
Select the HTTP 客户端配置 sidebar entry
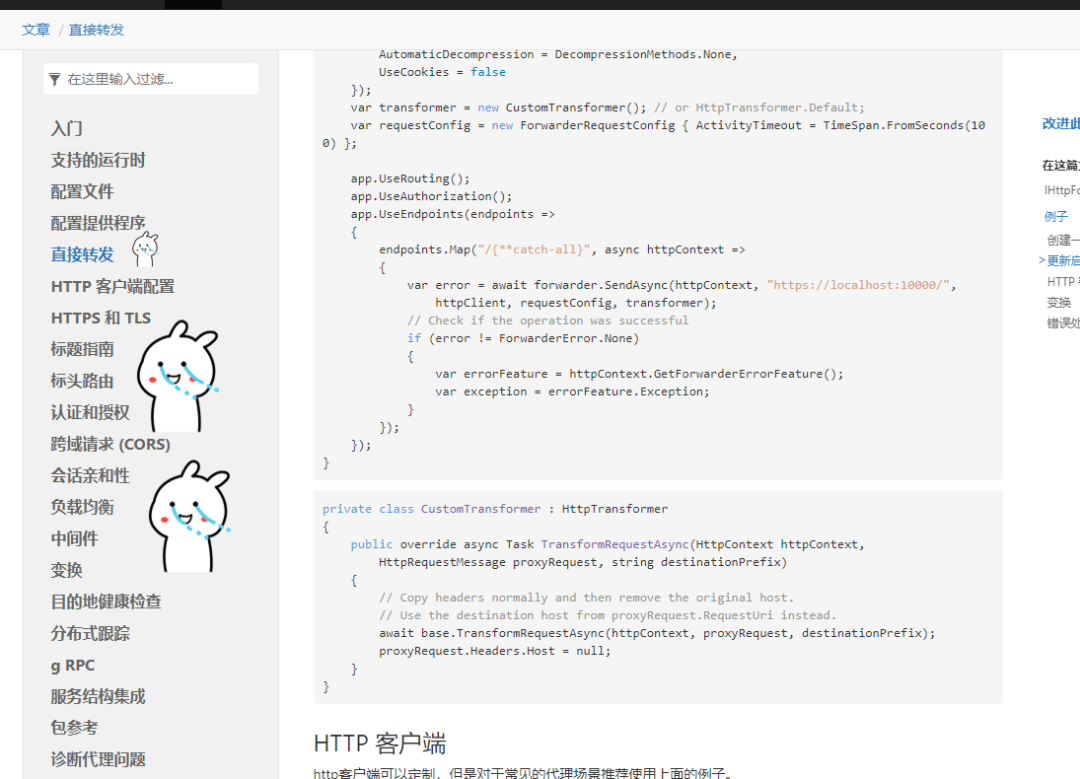pyautogui.click(x=113, y=286)
